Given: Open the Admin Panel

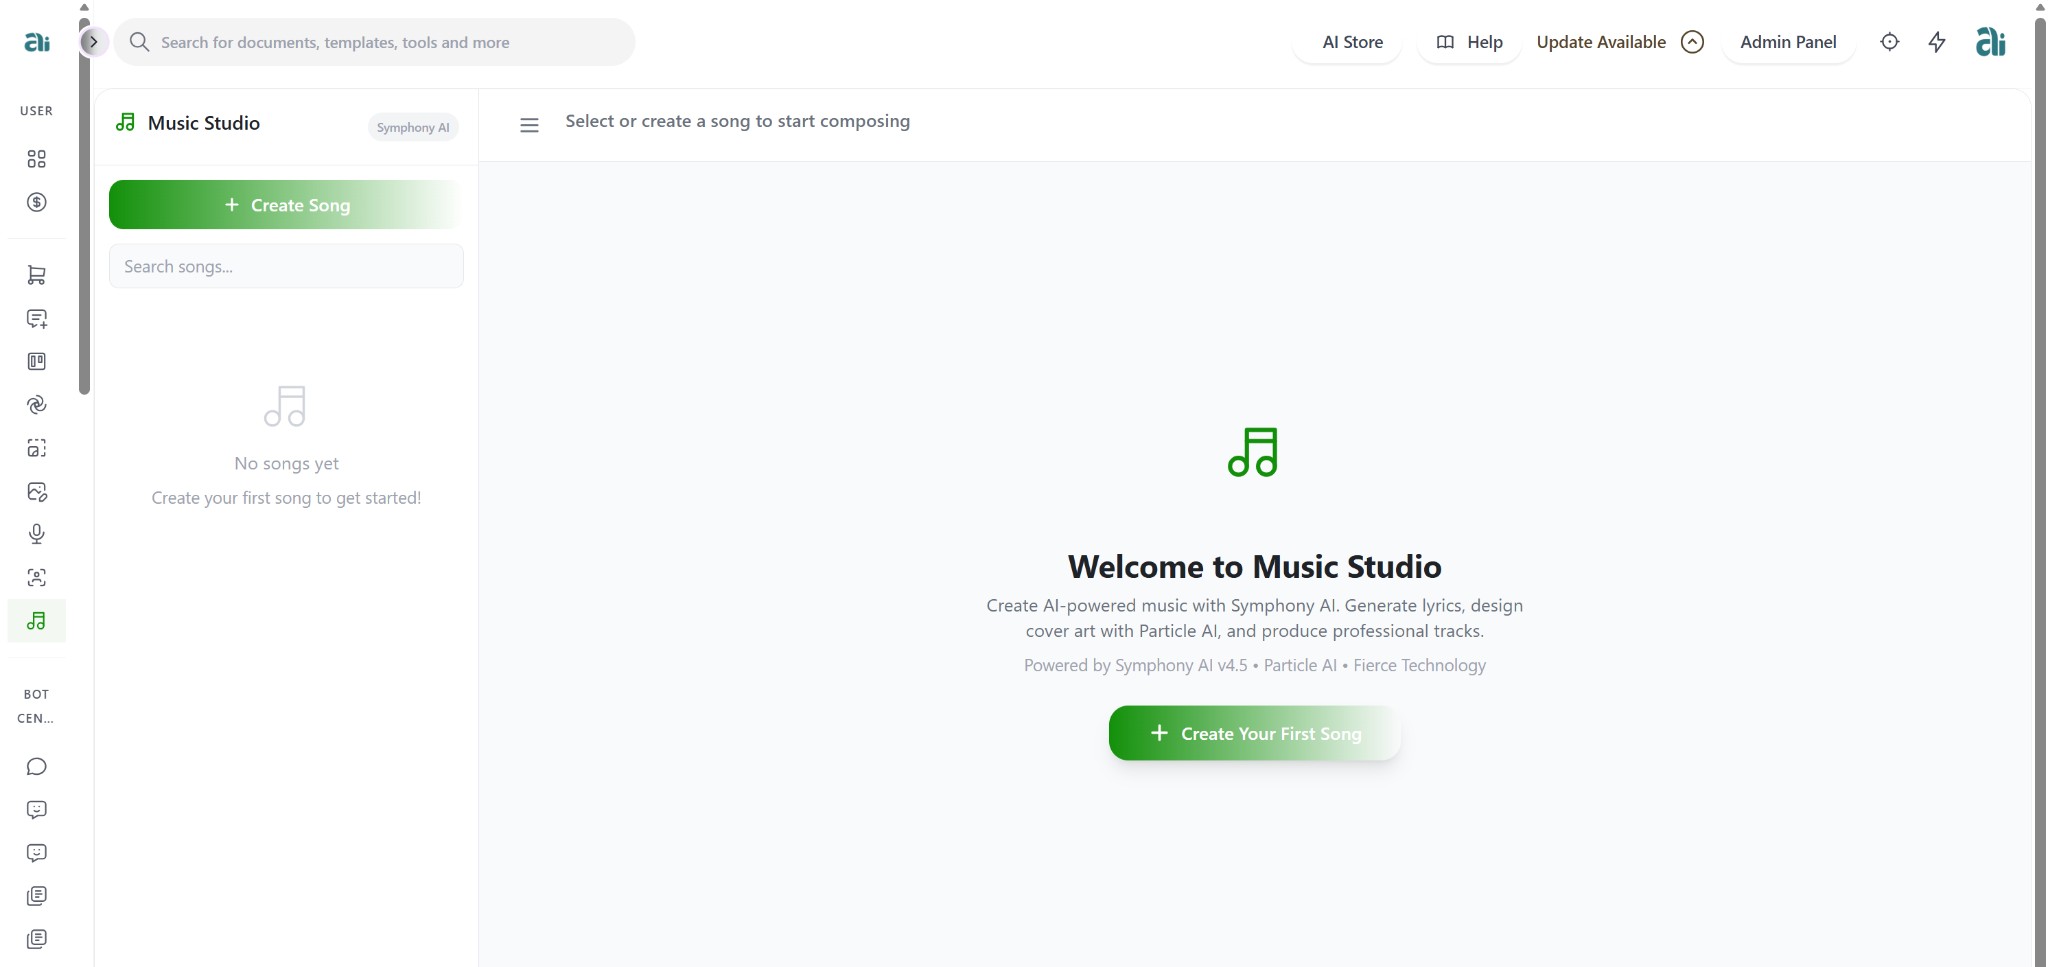Looking at the screenshot, I should [x=1787, y=42].
